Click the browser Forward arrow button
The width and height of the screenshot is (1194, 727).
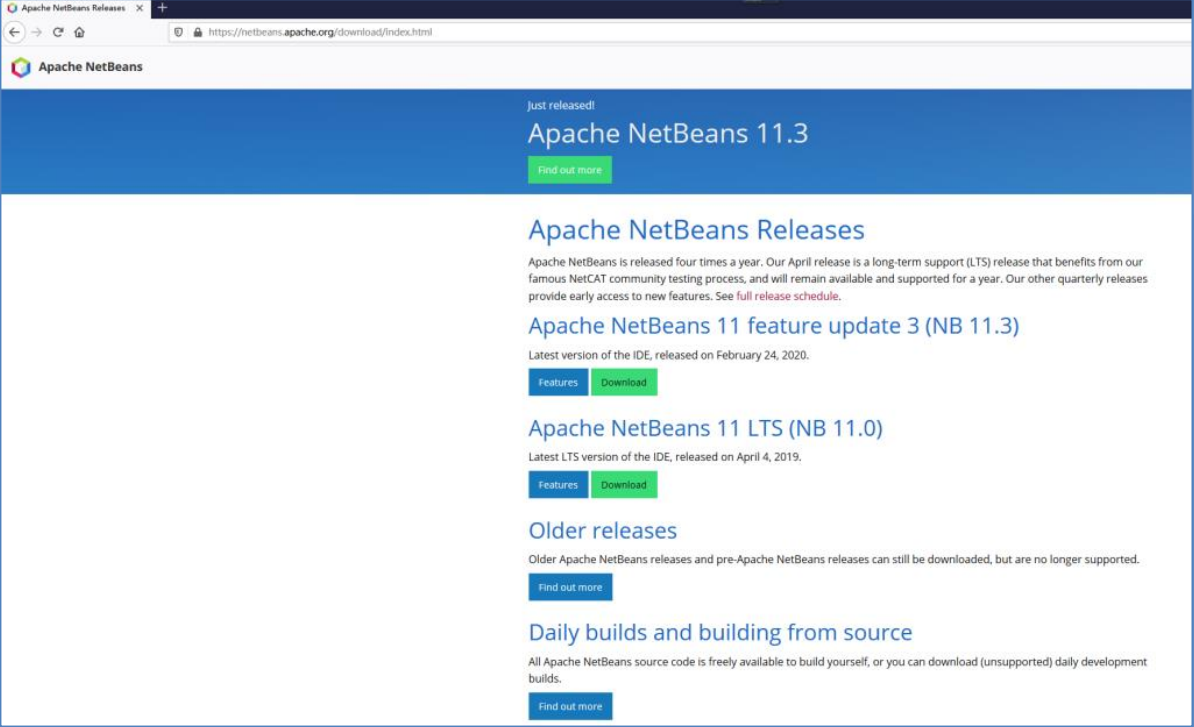point(37,32)
